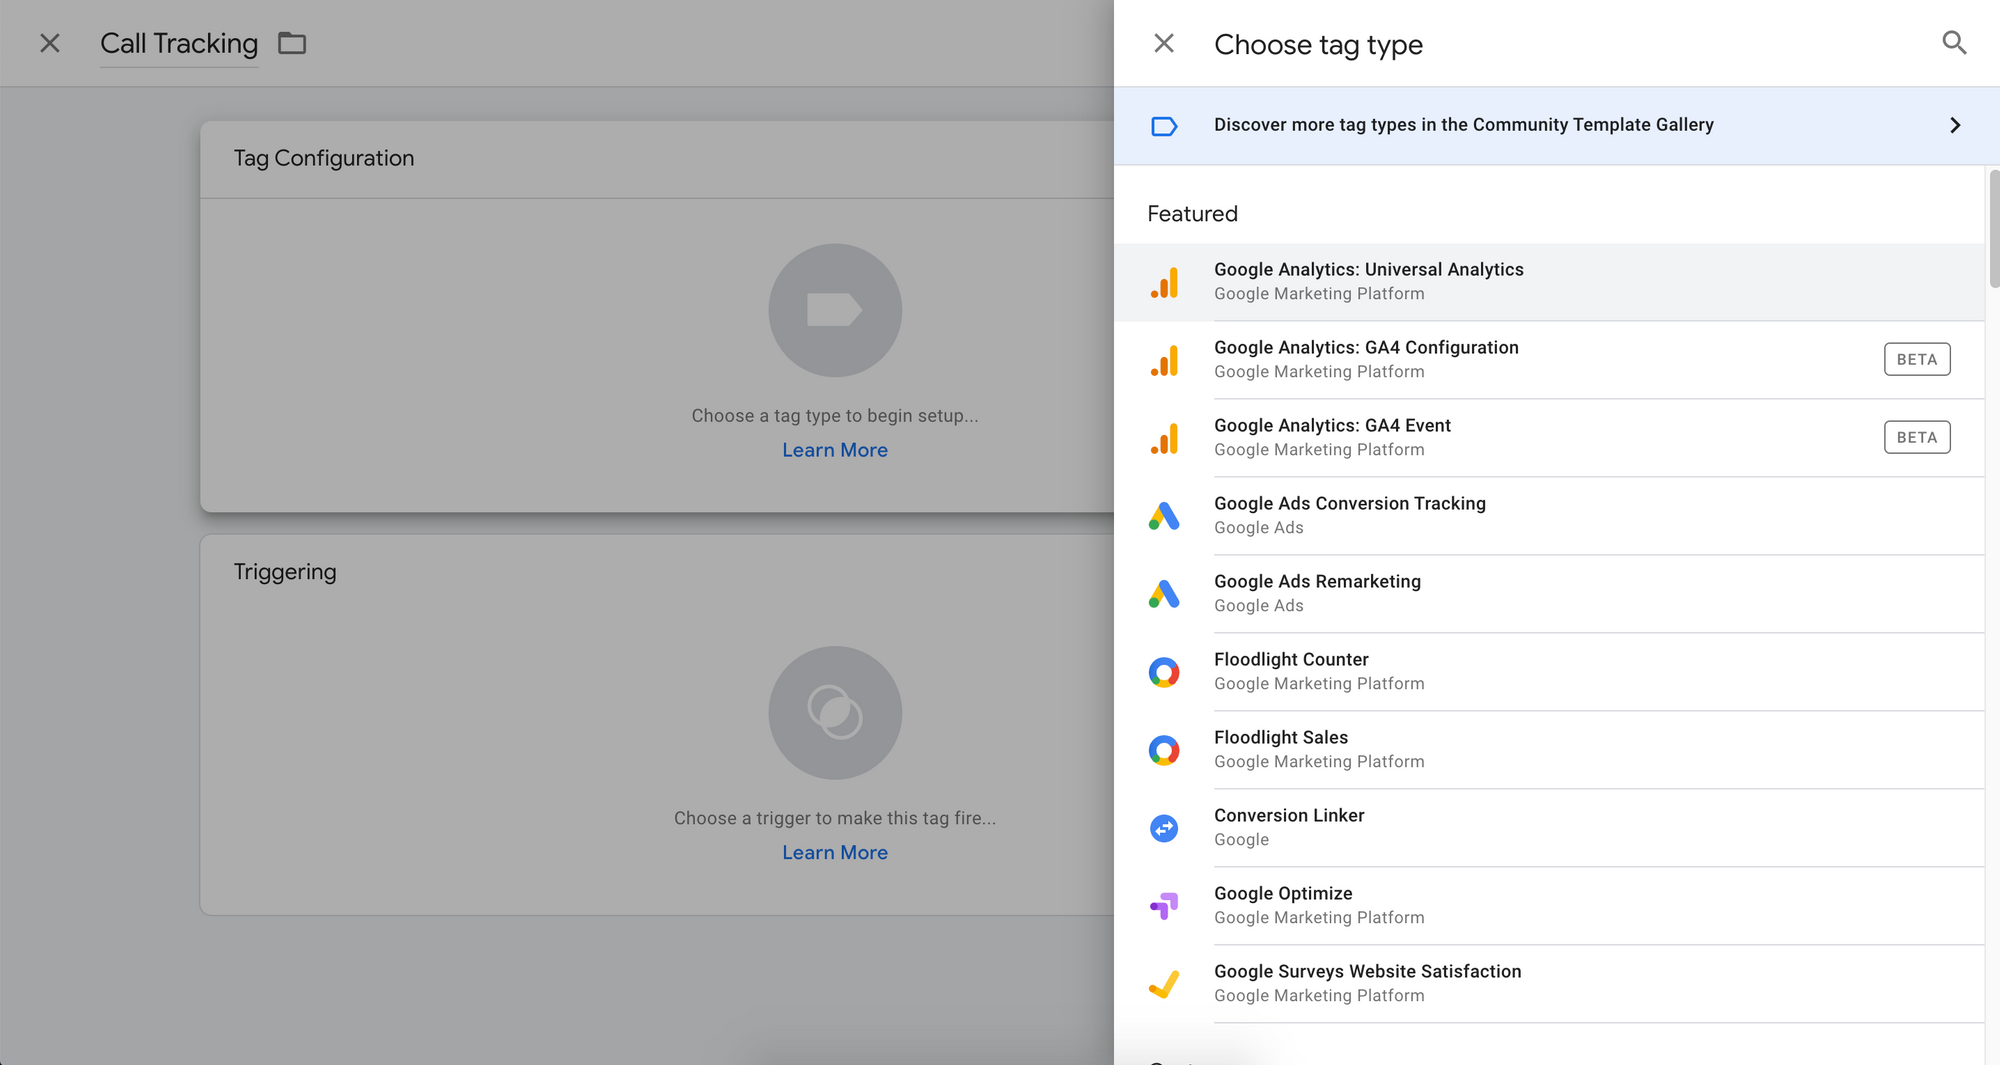Click the Floodlight Sales ring icon

coord(1164,750)
